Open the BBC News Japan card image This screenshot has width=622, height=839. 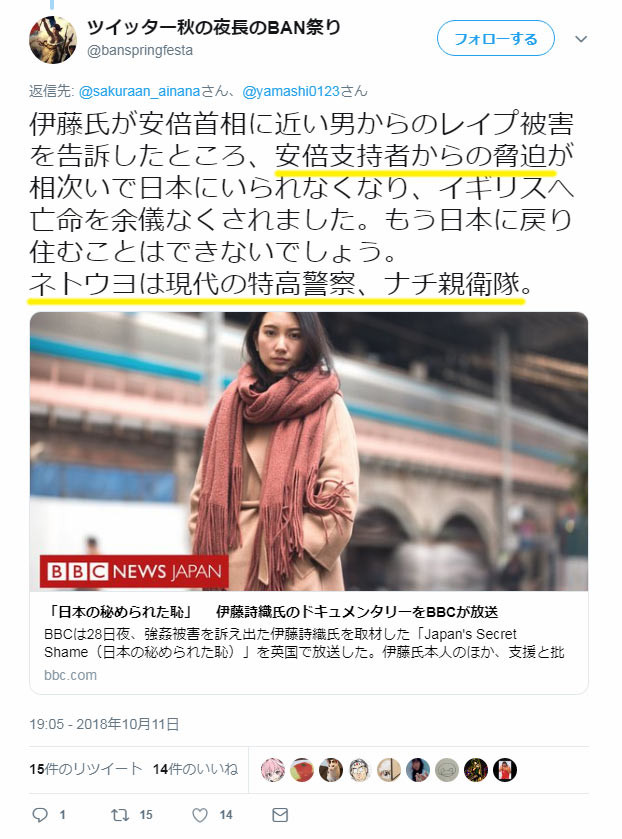[309, 451]
